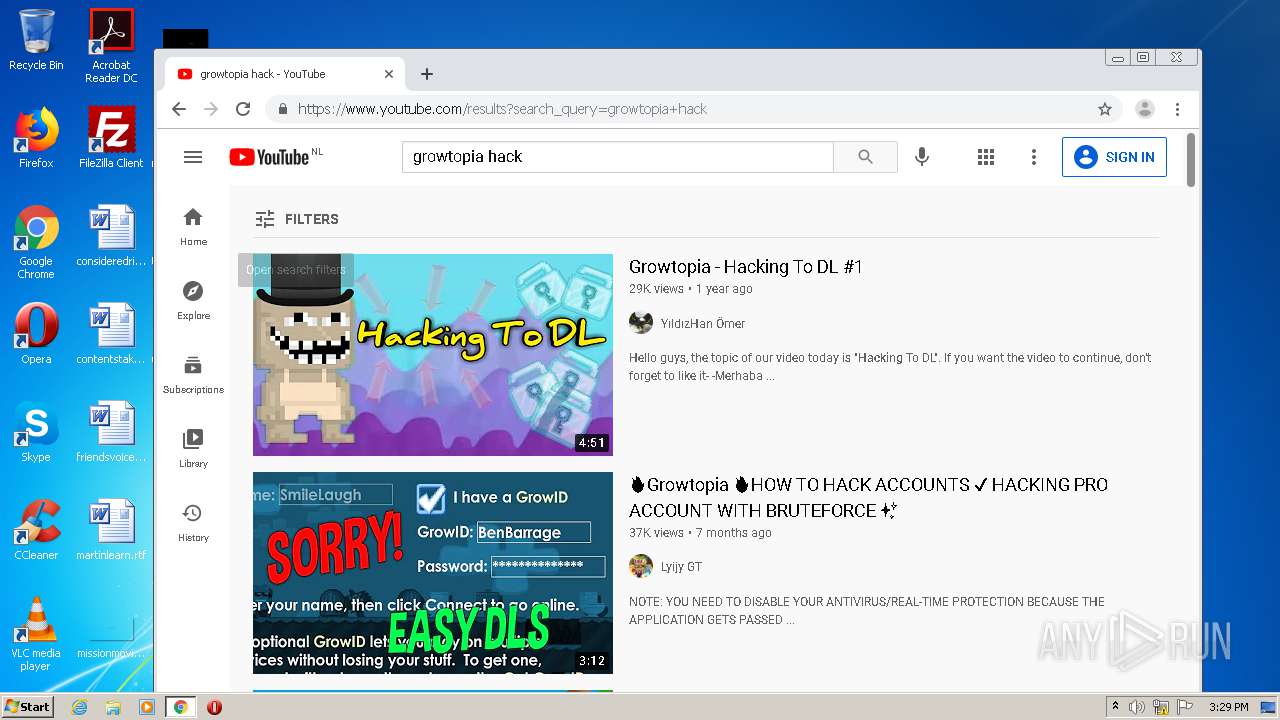Start voice search with microphone icon

(x=922, y=157)
